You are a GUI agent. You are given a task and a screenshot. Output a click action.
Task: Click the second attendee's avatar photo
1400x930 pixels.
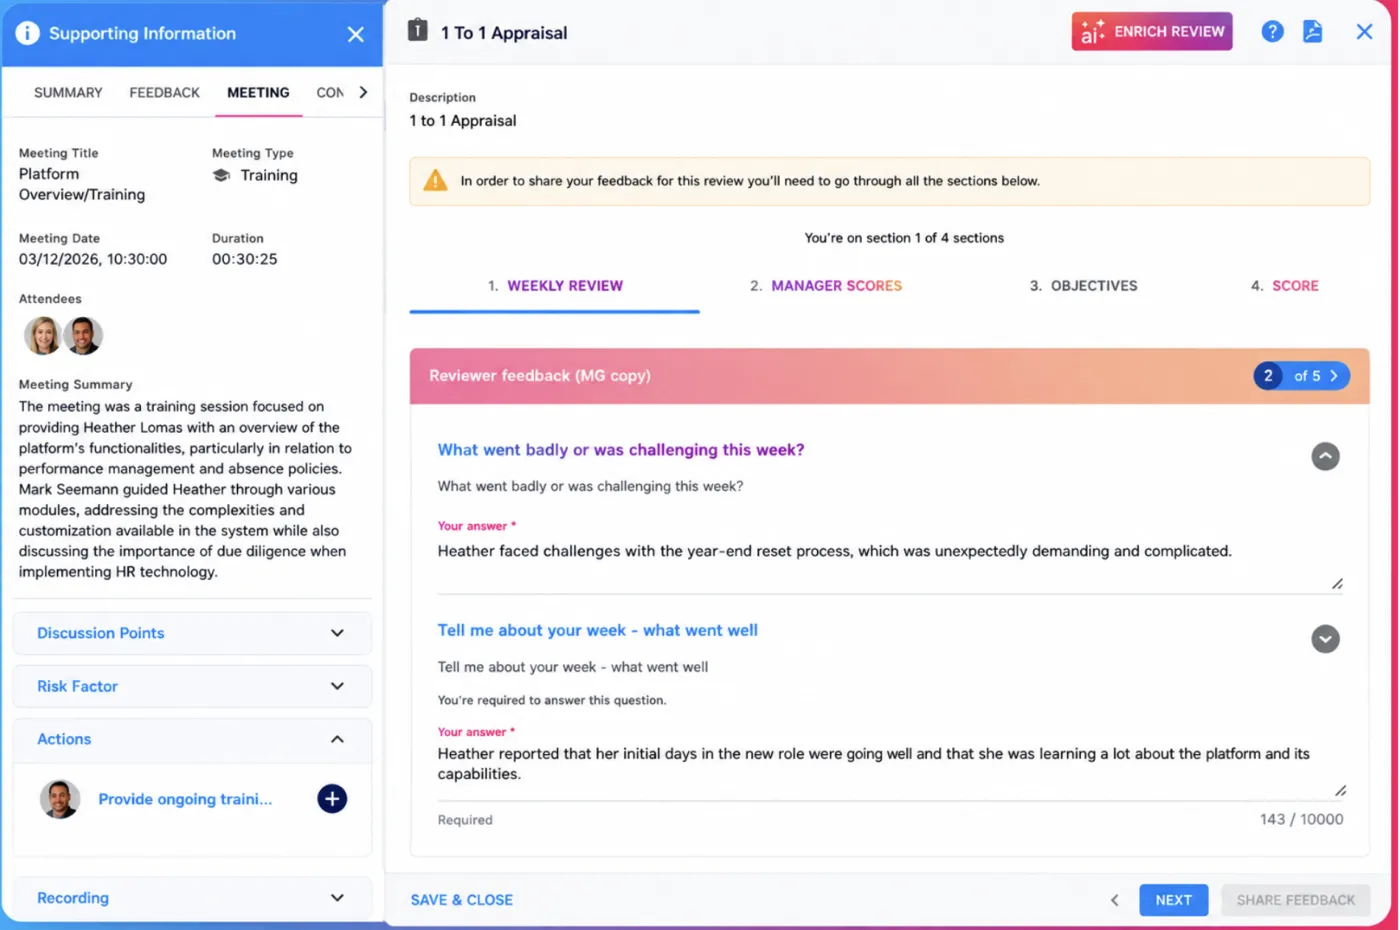(83, 336)
